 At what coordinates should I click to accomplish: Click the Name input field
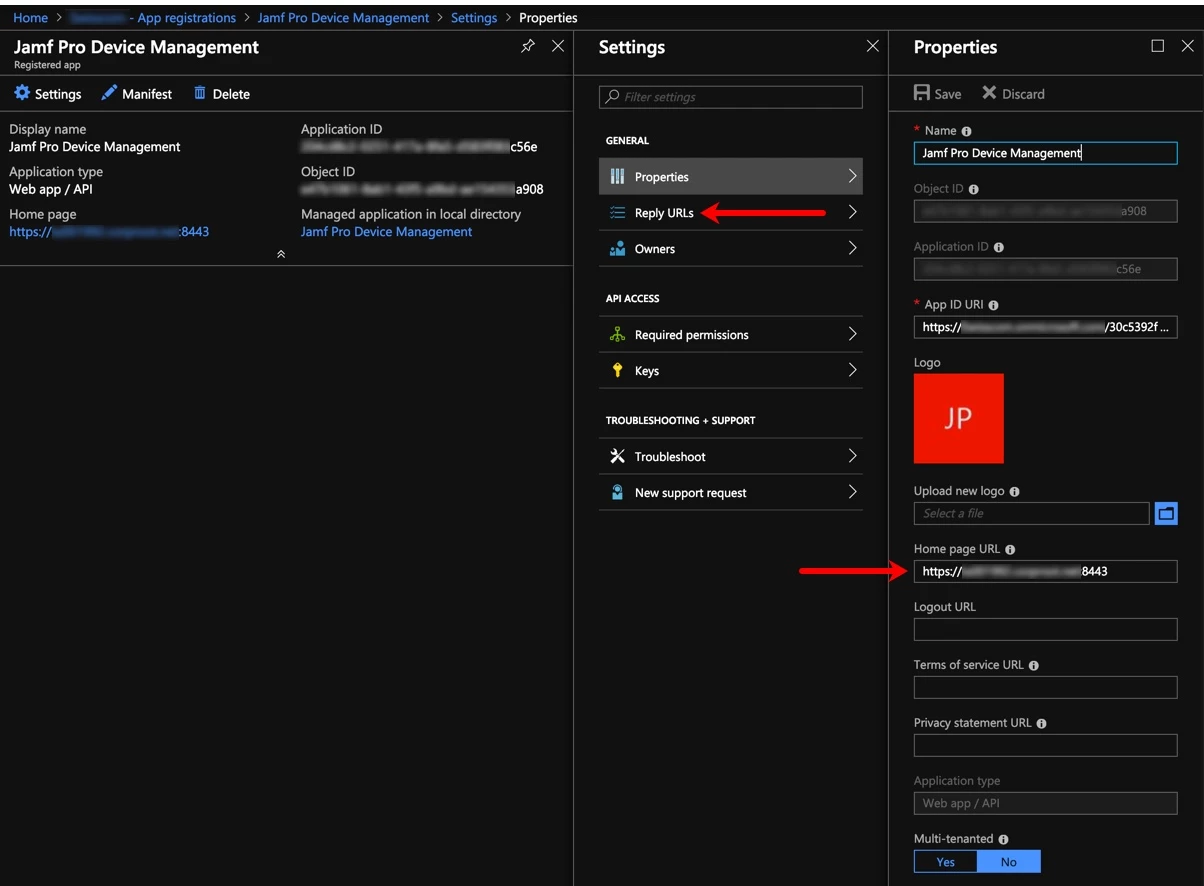[x=1045, y=153]
